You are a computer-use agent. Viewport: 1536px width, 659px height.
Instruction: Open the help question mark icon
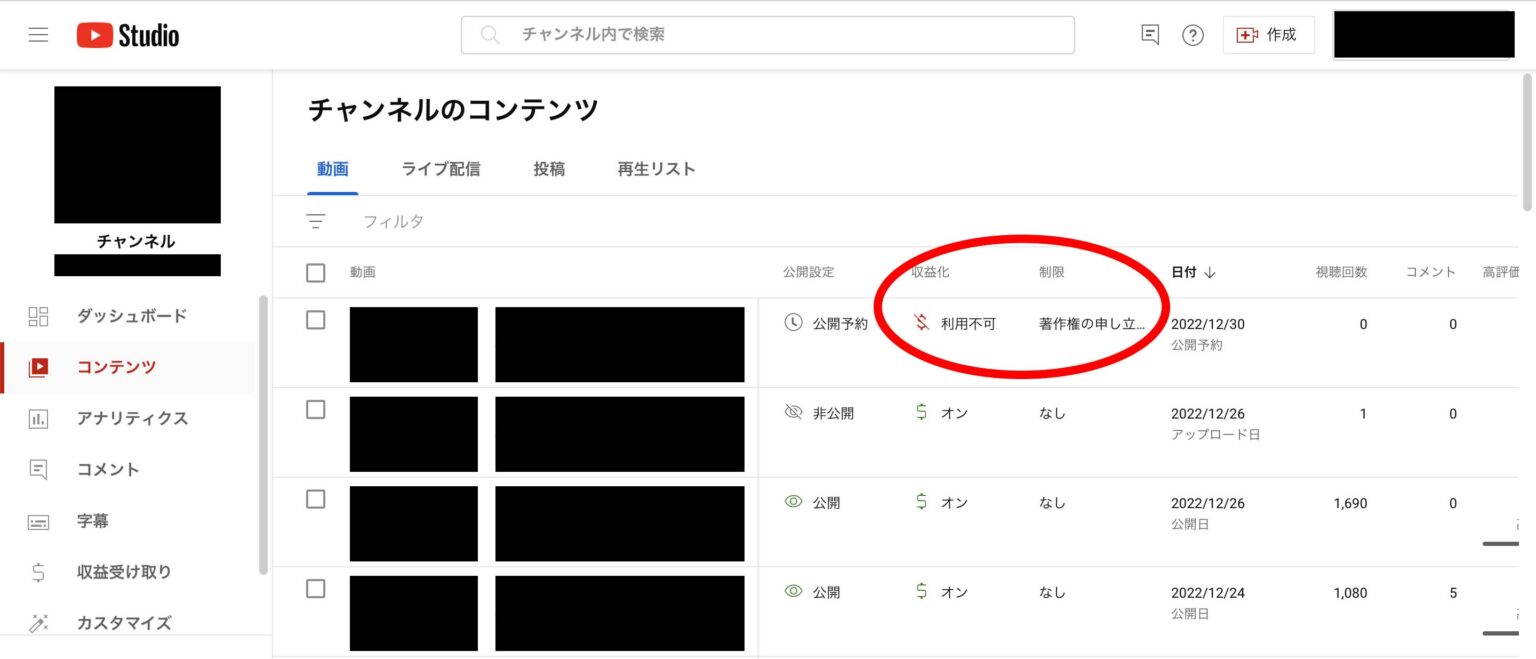pos(1192,35)
